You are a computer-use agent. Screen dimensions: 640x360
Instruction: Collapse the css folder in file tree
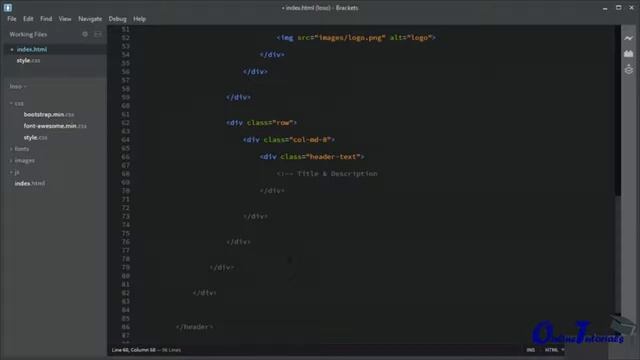click(17, 104)
